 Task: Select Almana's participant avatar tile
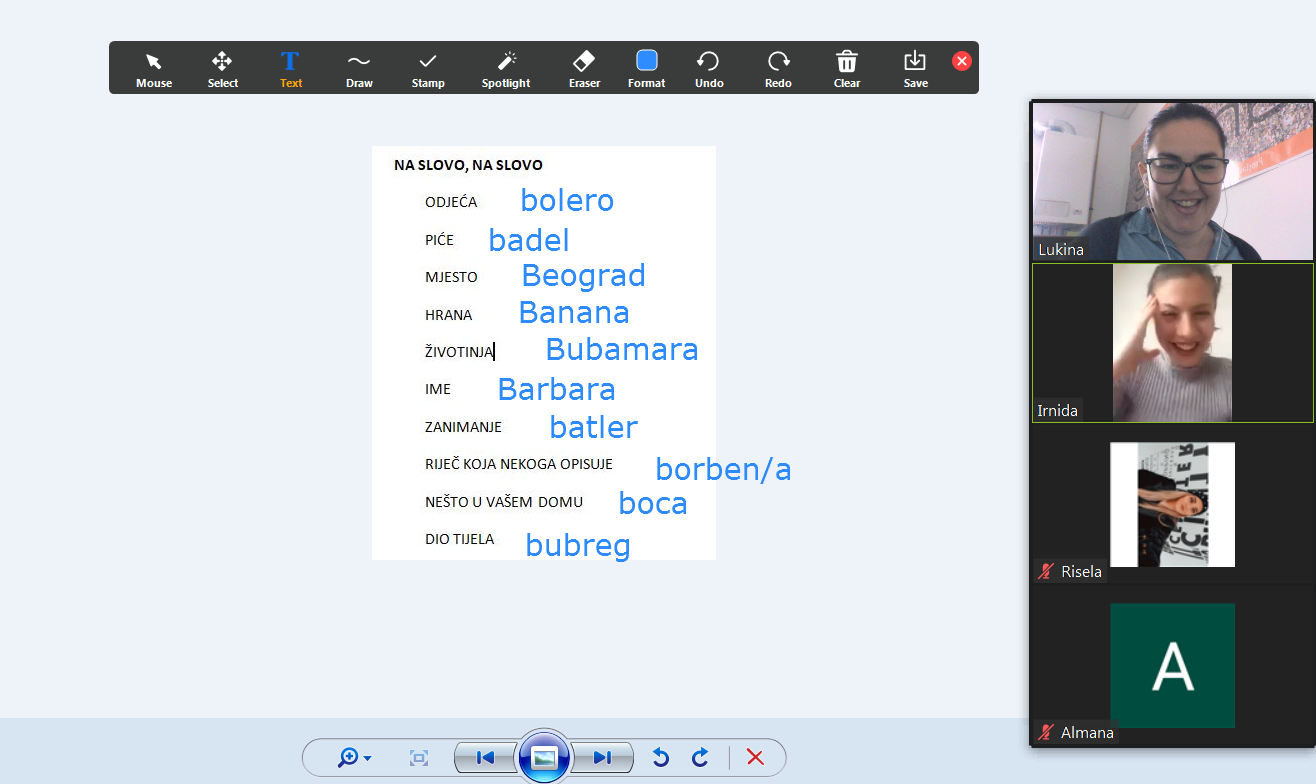click(x=1173, y=665)
